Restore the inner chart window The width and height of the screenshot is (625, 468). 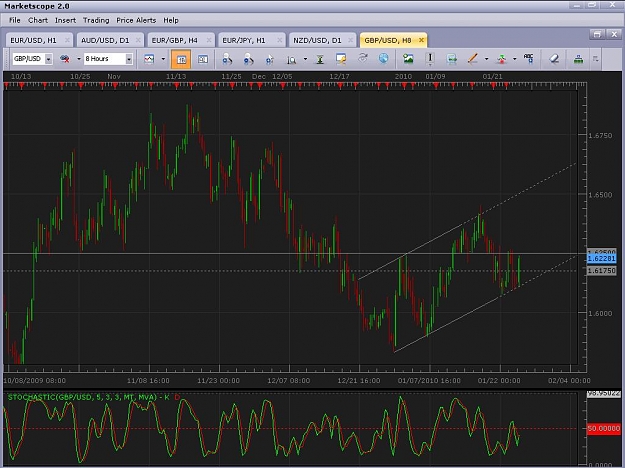click(x=597, y=35)
